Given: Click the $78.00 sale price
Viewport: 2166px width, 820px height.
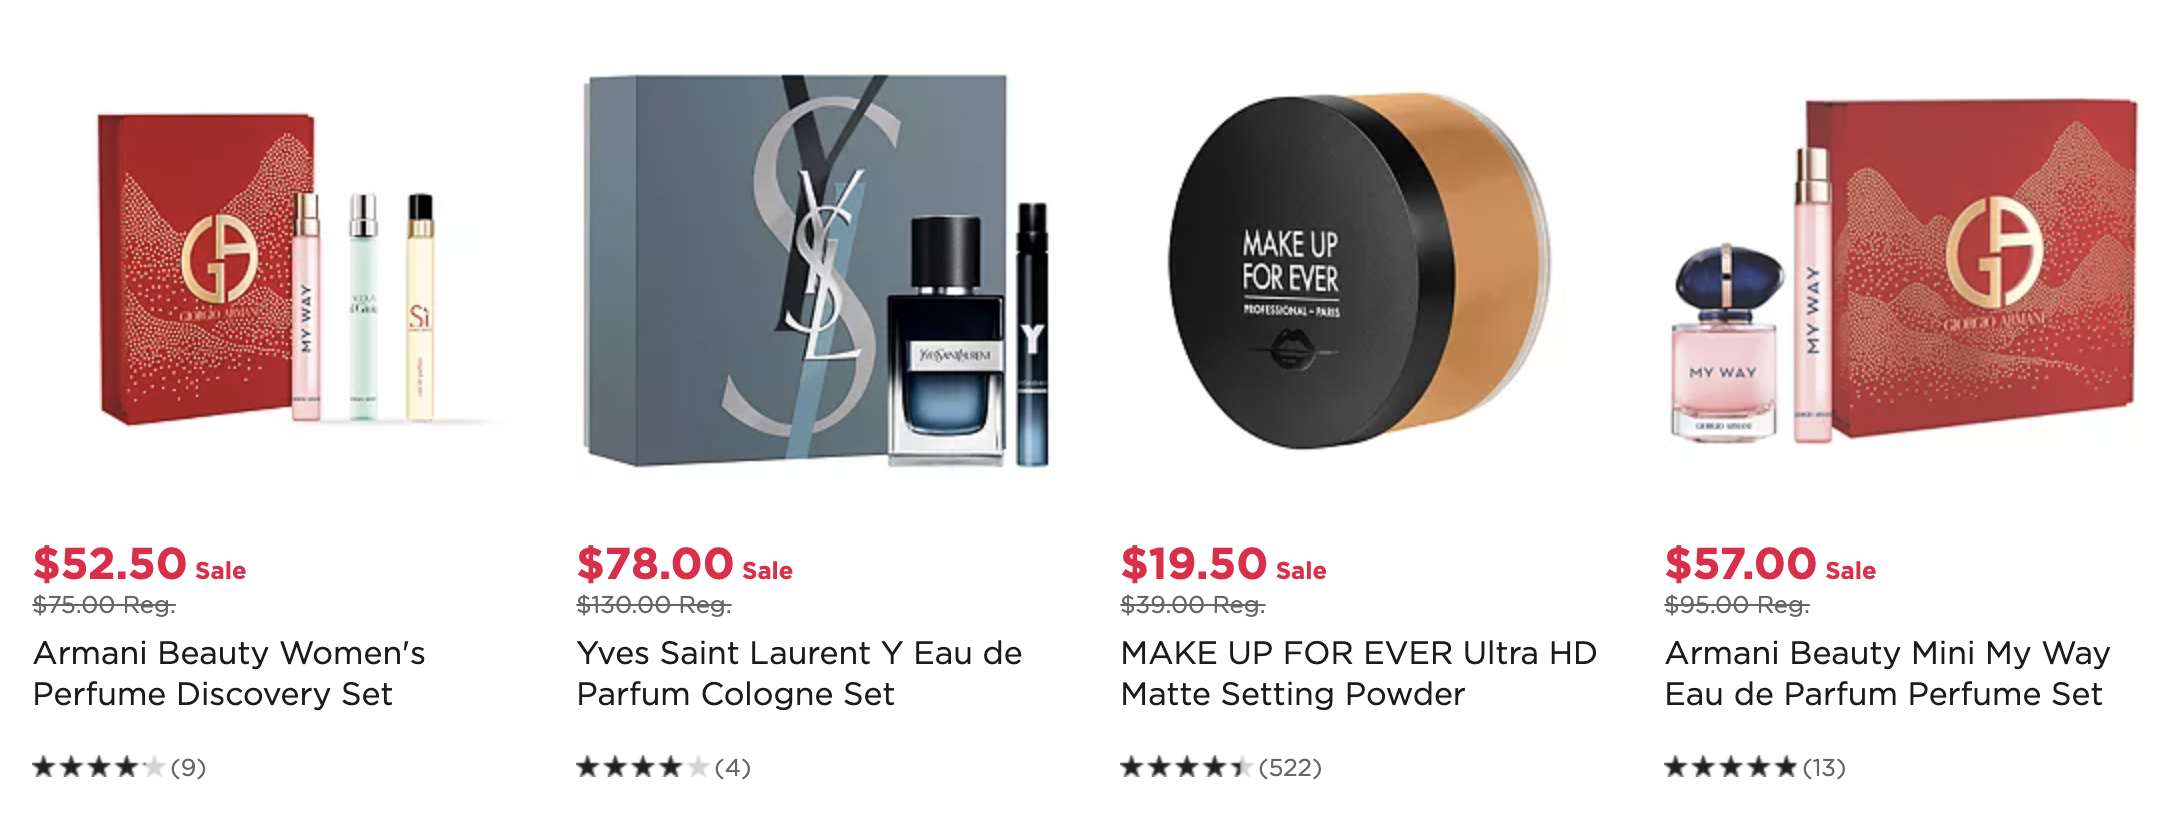Looking at the screenshot, I should point(655,564).
